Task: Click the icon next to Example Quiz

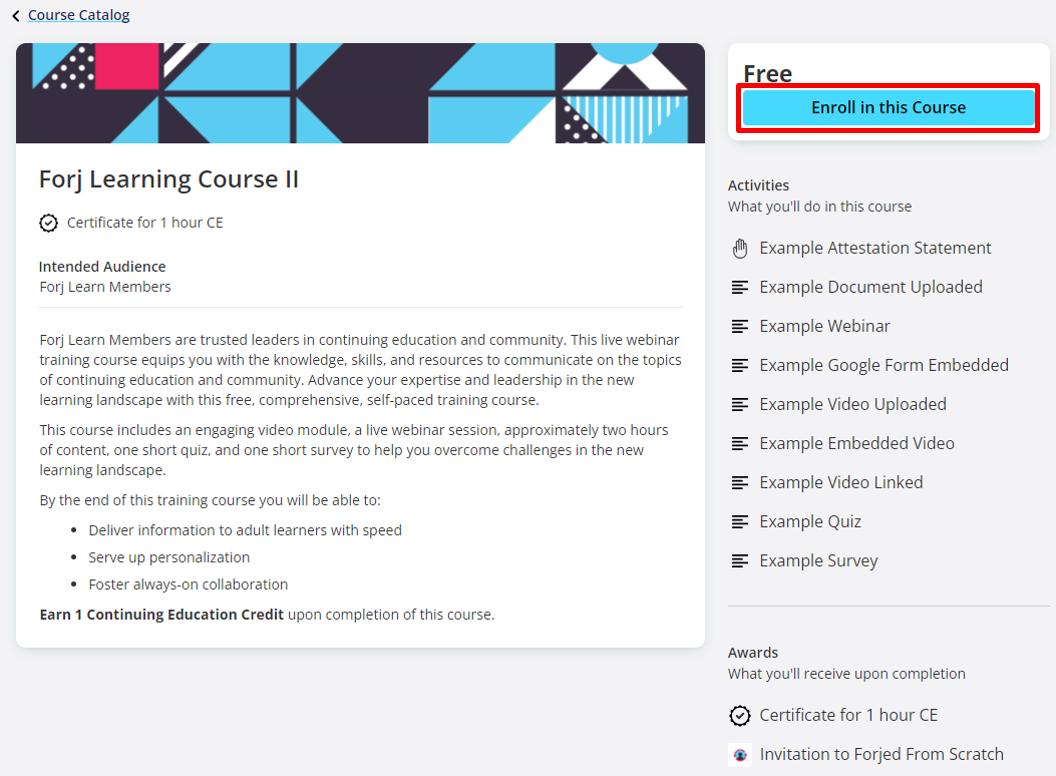Action: pyautogui.click(x=740, y=521)
